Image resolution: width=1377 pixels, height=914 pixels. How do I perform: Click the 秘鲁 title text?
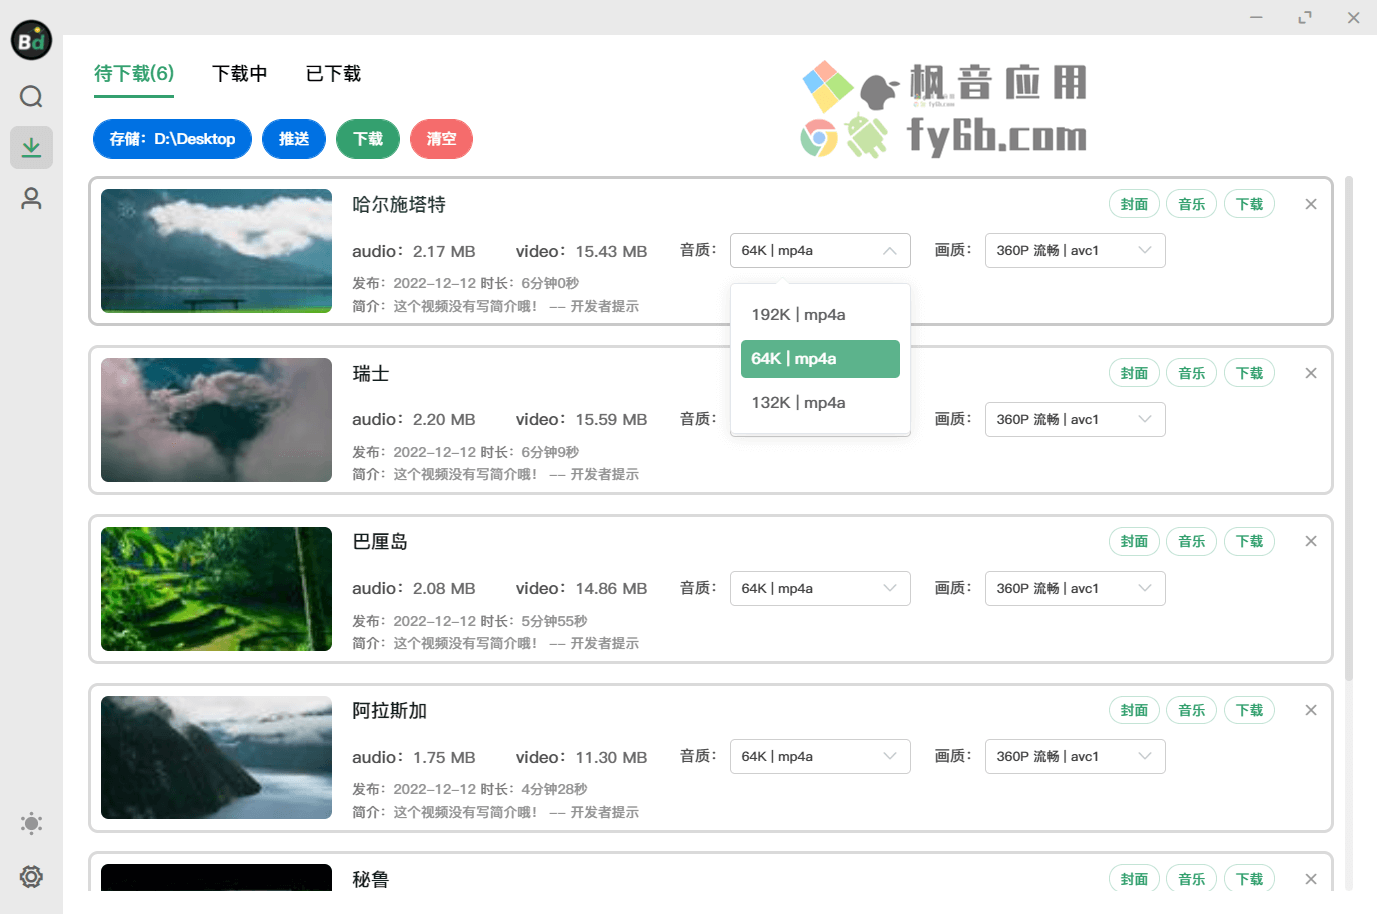click(370, 880)
